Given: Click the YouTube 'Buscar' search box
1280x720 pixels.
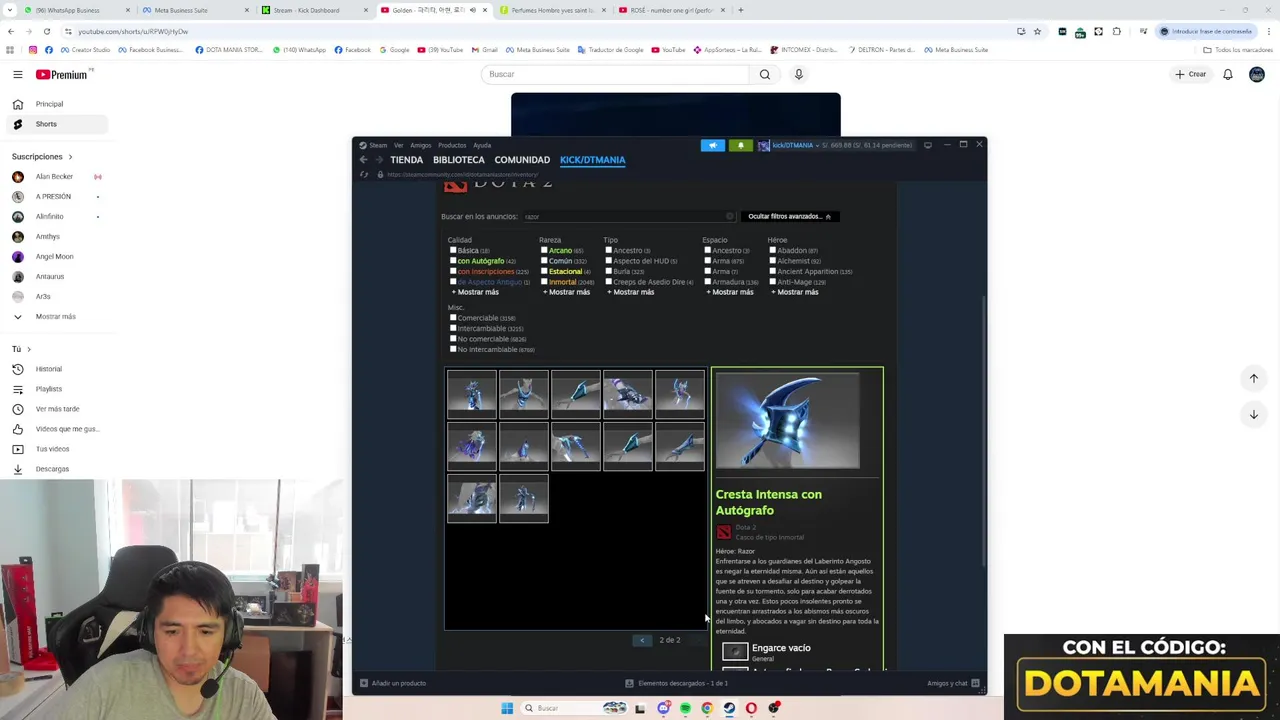Looking at the screenshot, I should click(x=615, y=74).
